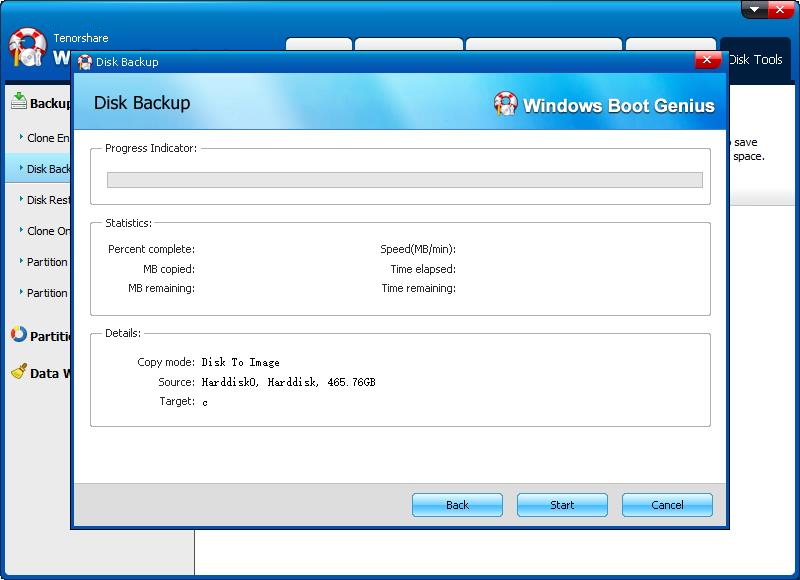Open the main window dropdown menu arrow
Viewport: 800px width, 580px height.
[754, 10]
